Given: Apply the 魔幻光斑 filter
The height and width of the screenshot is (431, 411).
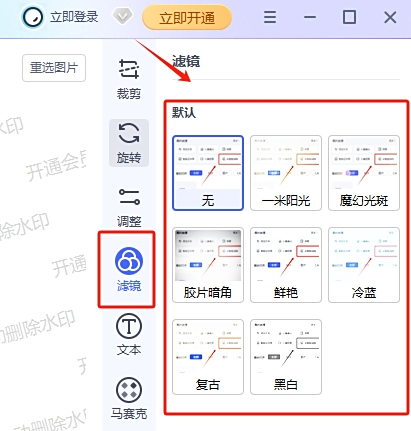Looking at the screenshot, I should pyautogui.click(x=364, y=173).
